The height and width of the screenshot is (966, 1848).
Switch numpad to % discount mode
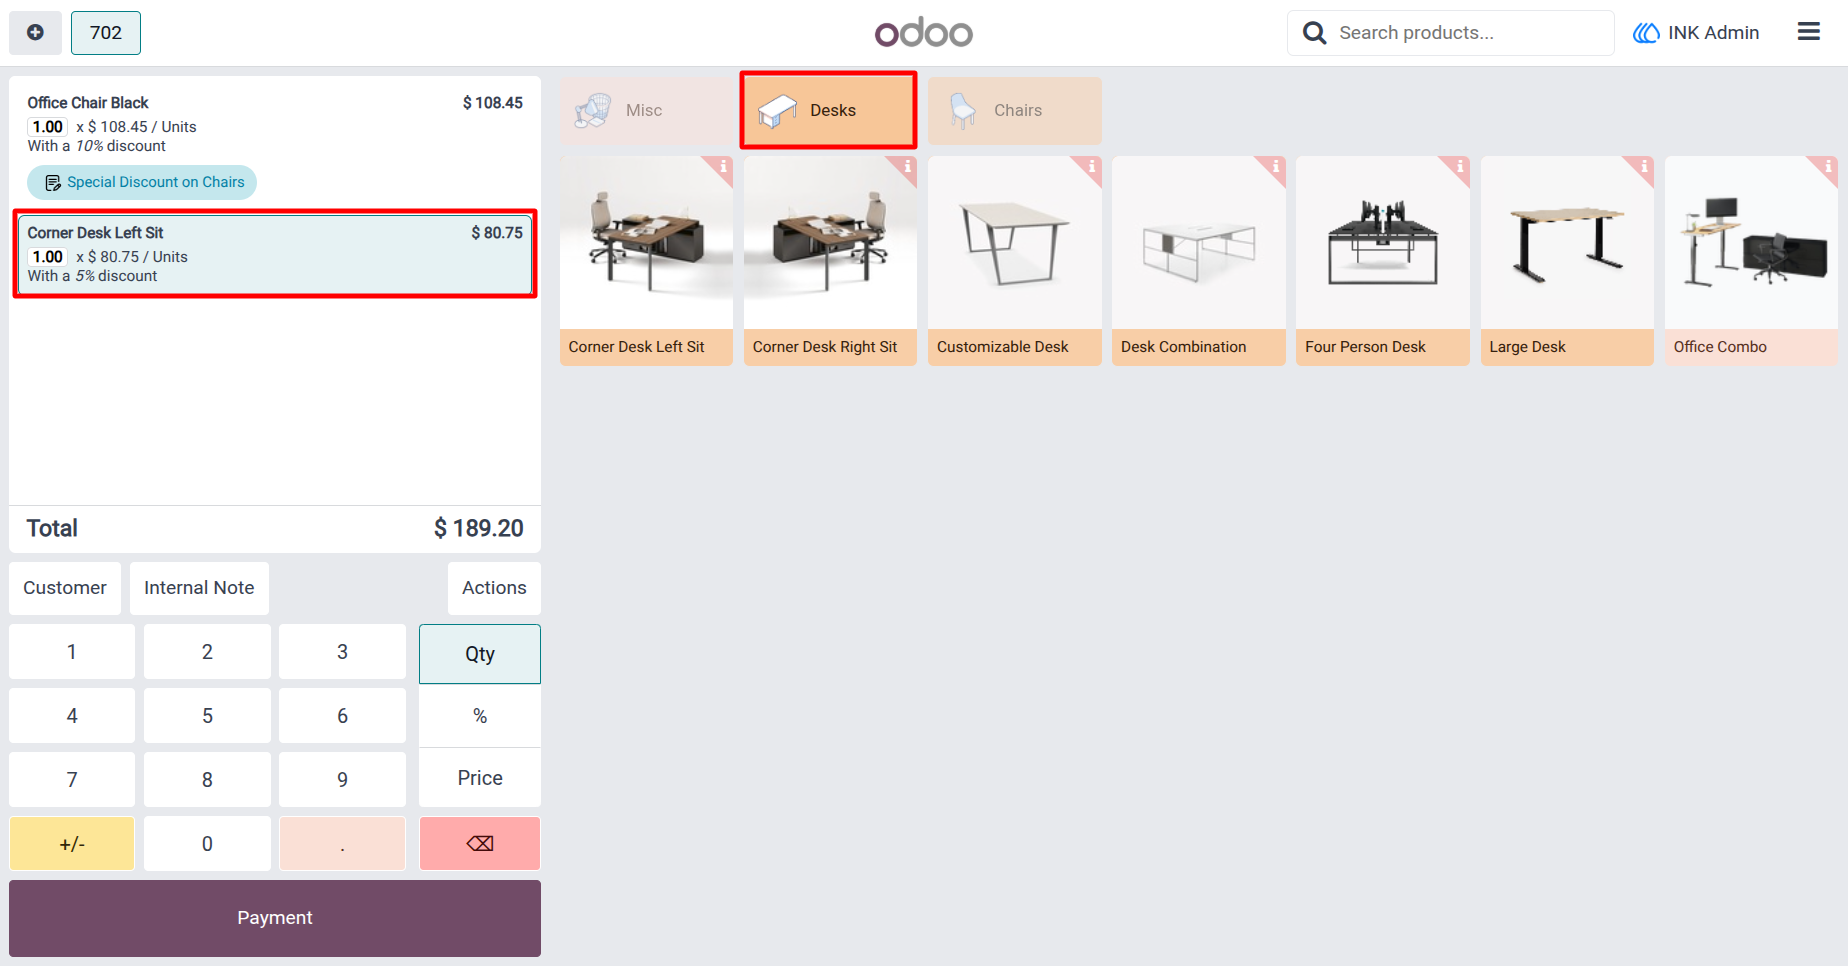coord(480,716)
